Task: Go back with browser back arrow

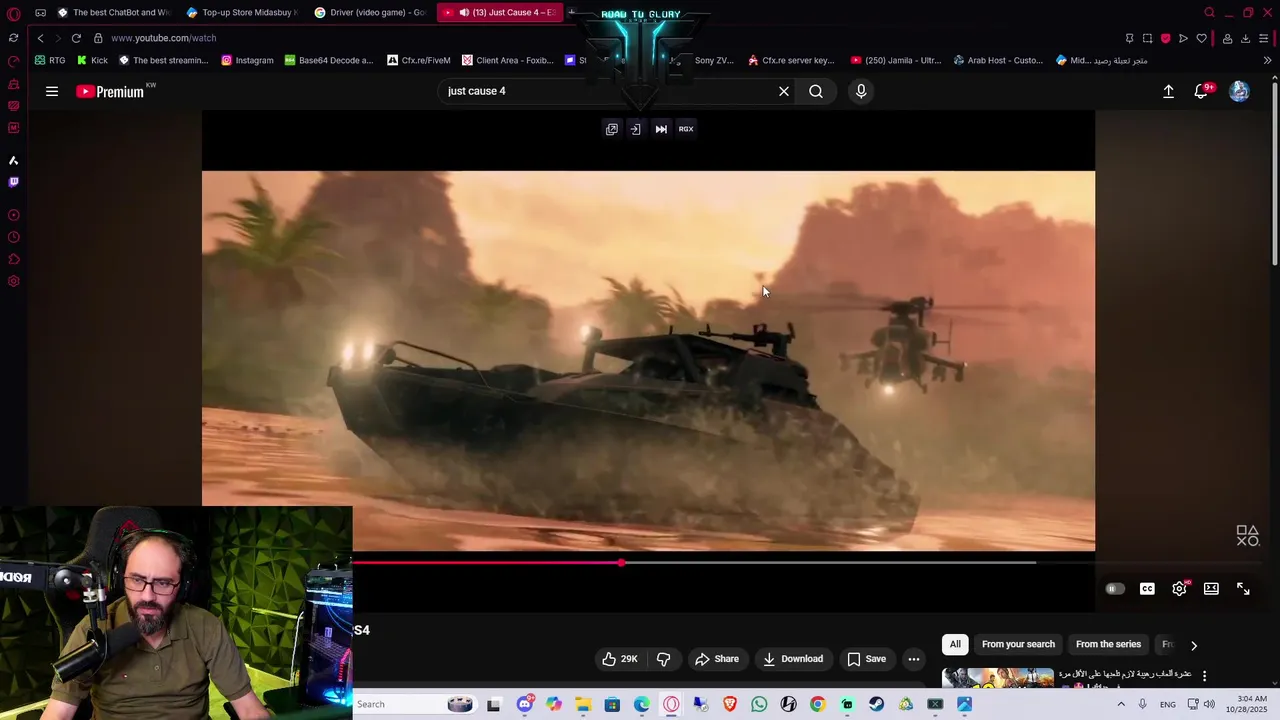Action: [41, 38]
